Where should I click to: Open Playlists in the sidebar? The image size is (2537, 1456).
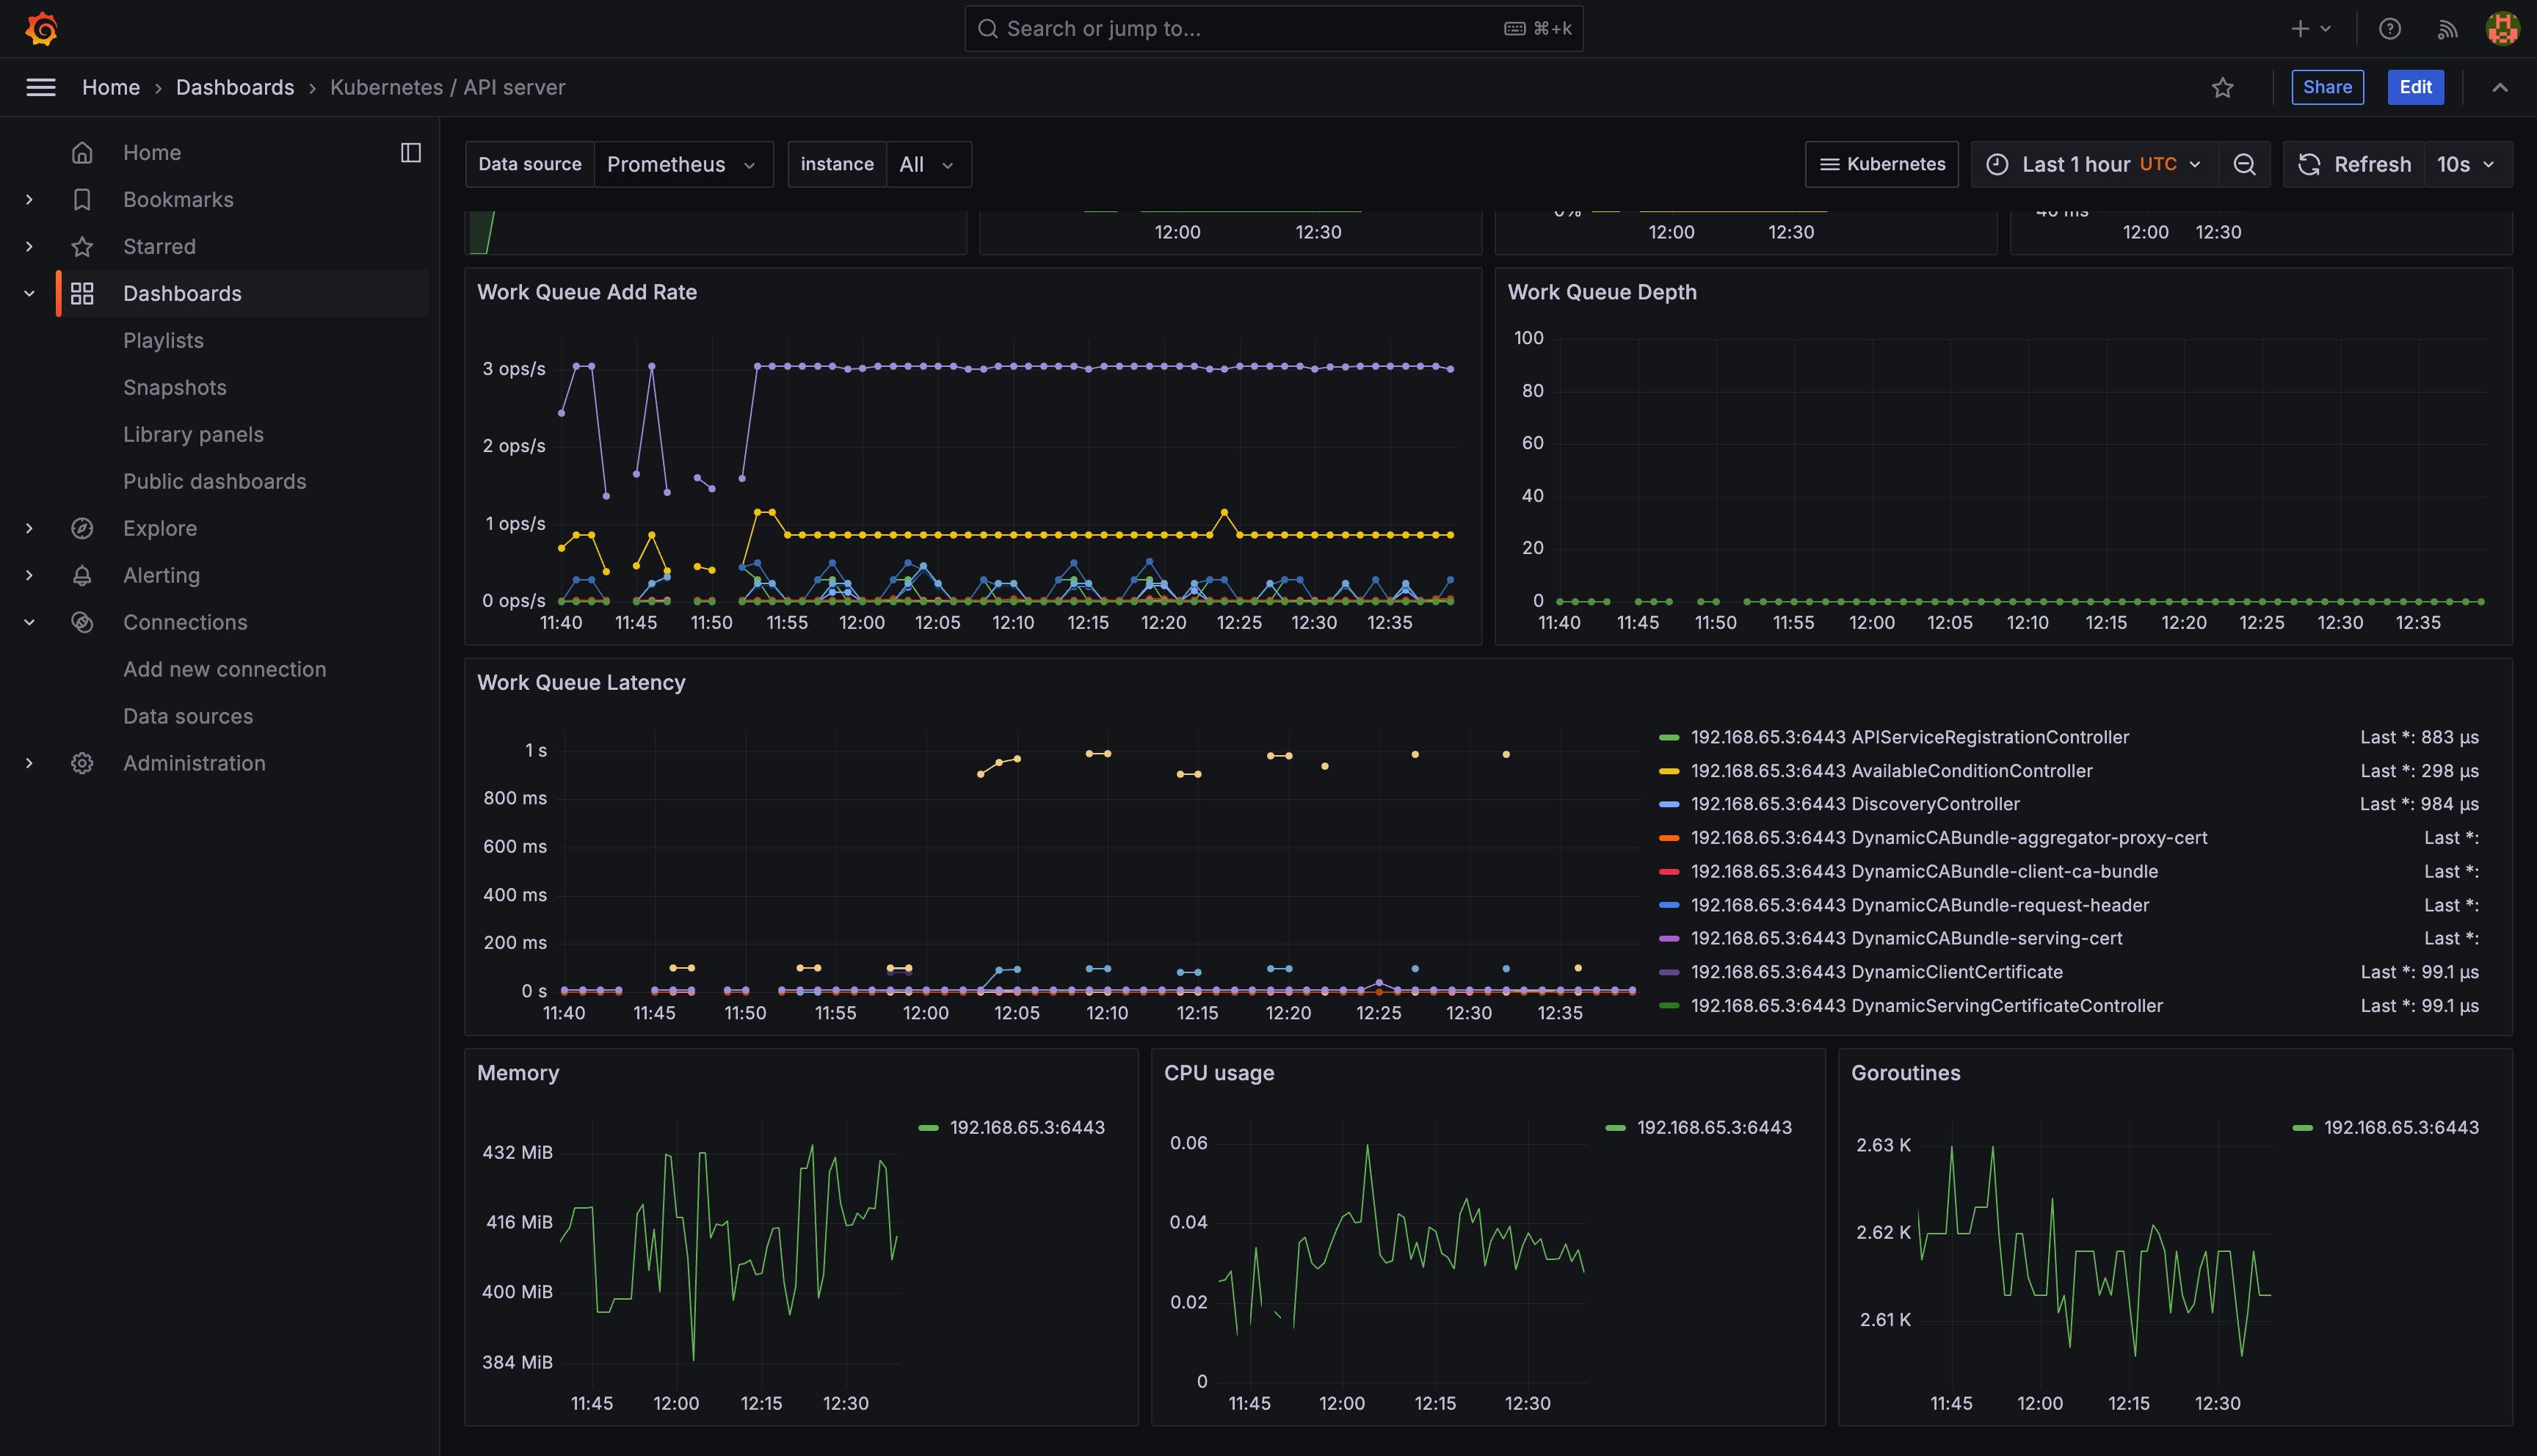click(x=163, y=340)
